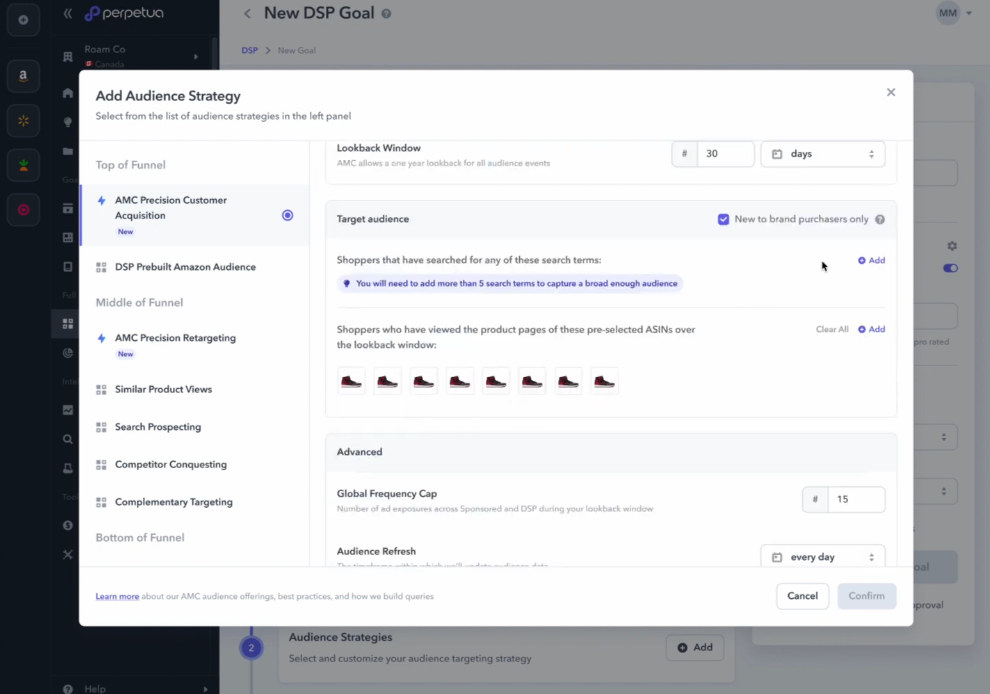Screen dimensions: 990x694
Task: Add ASINs to product page viewers
Action: [x=871, y=329]
